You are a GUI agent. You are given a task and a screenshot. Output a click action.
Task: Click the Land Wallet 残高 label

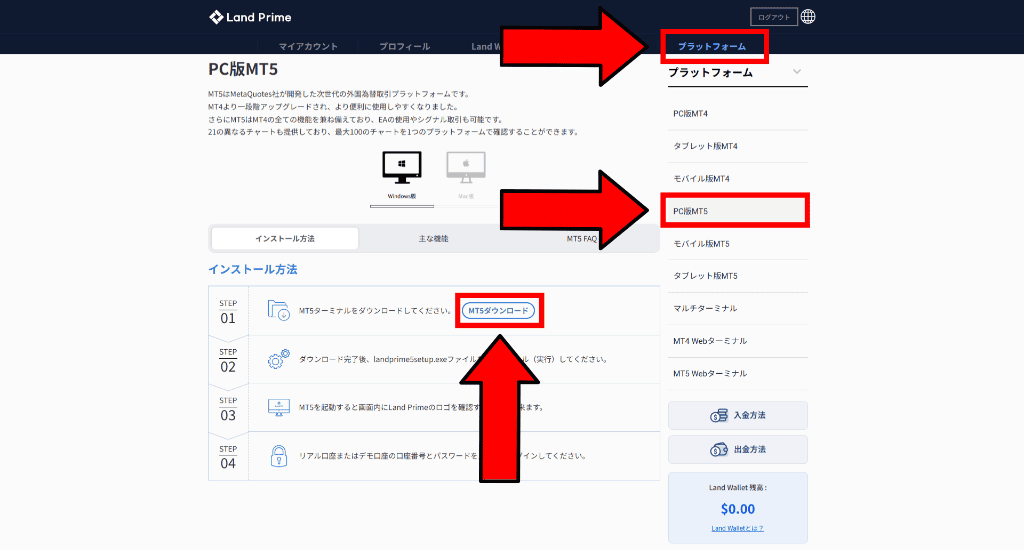pyautogui.click(x=738, y=487)
